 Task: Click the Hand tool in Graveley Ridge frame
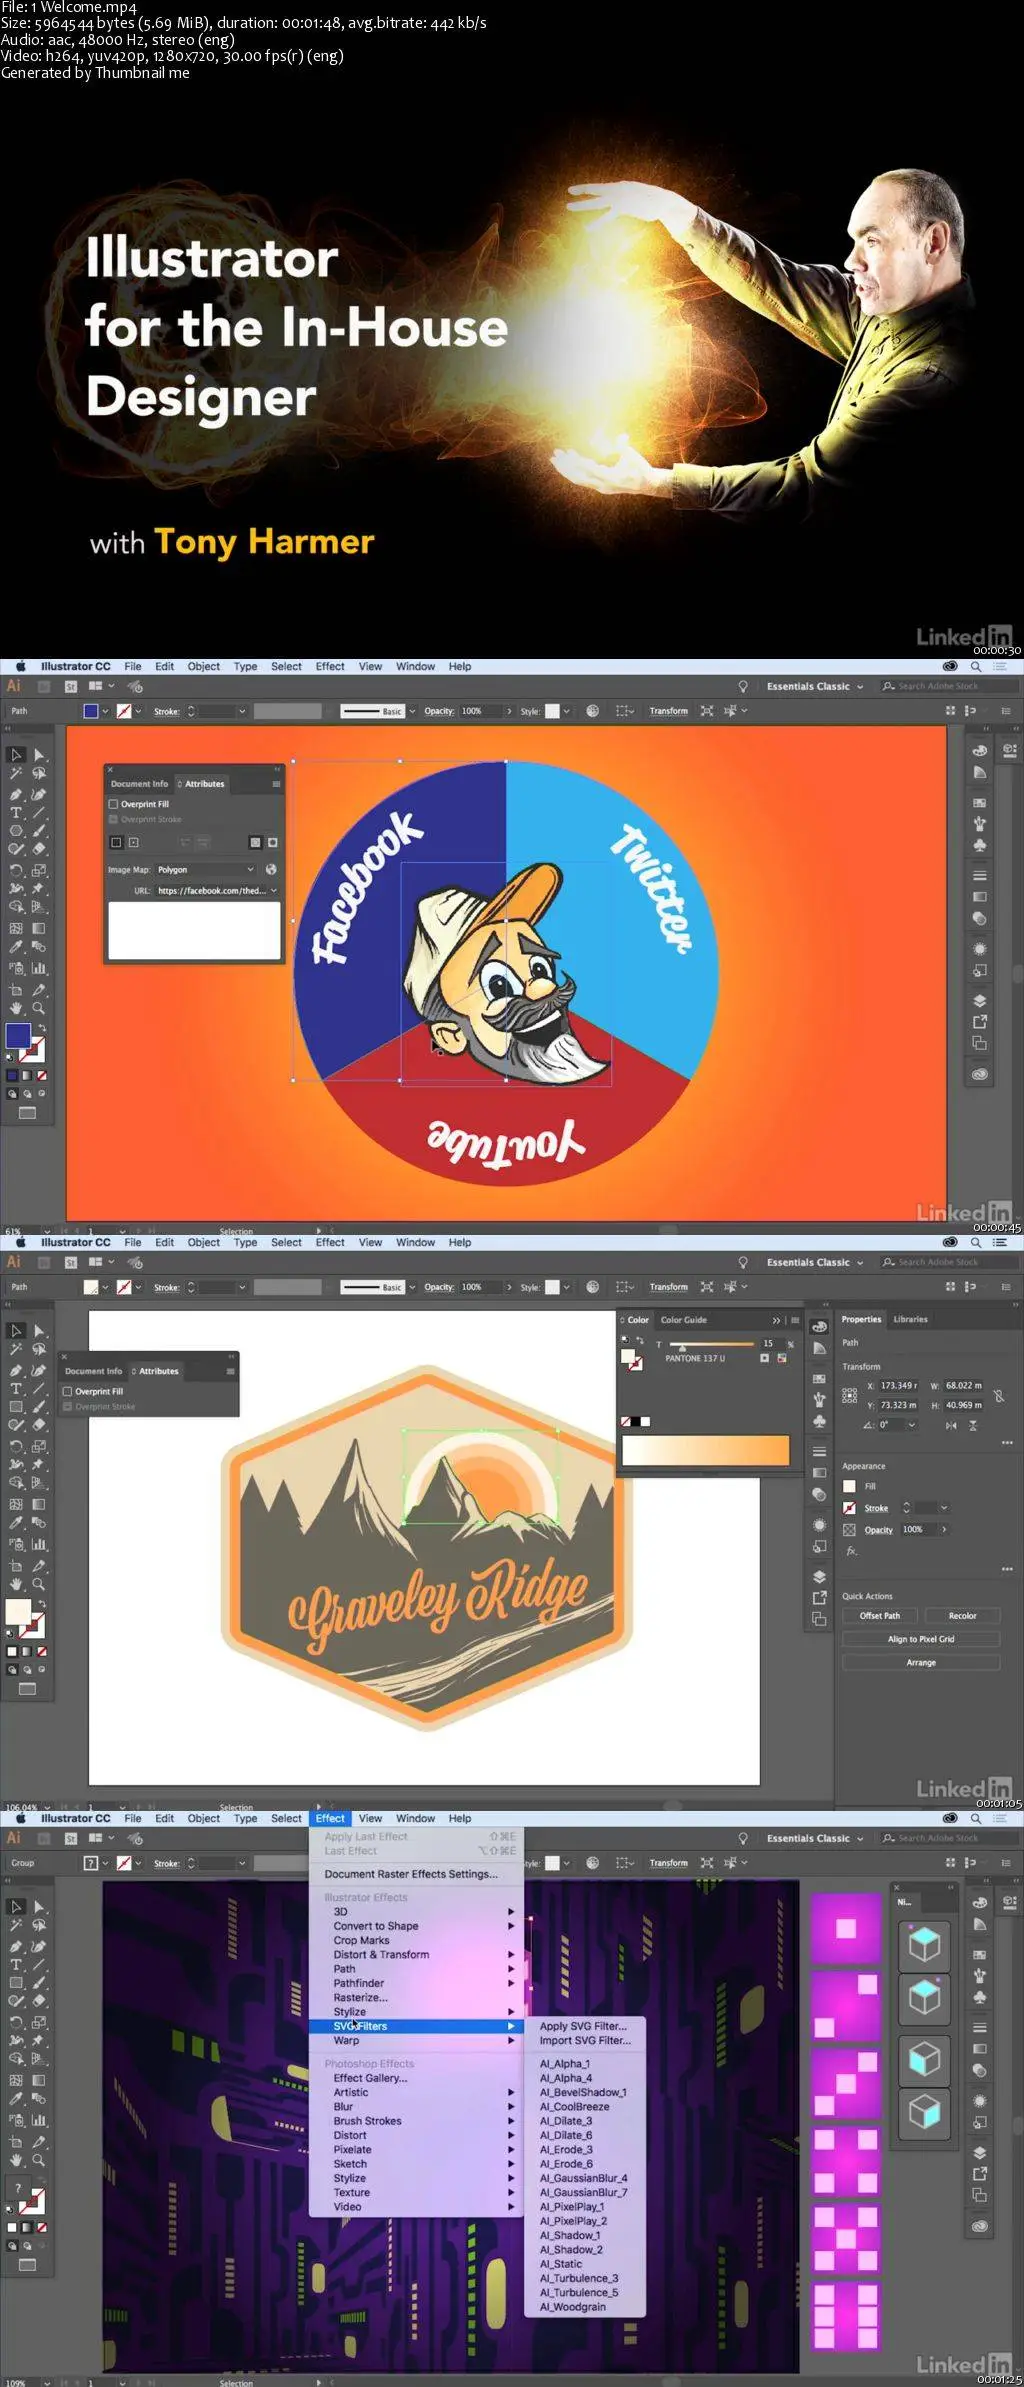(16, 1584)
